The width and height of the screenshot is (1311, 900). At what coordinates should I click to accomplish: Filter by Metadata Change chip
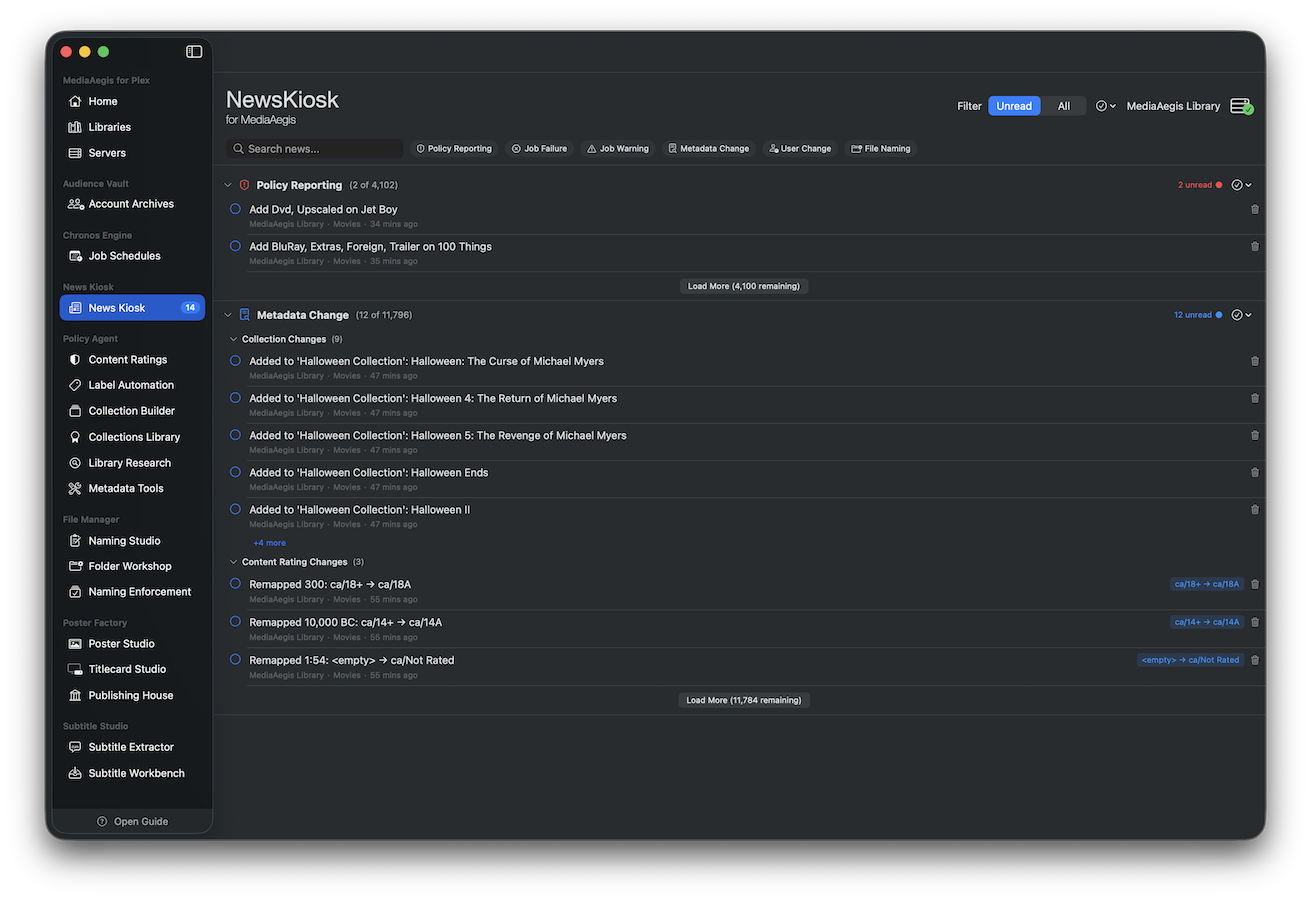708,149
